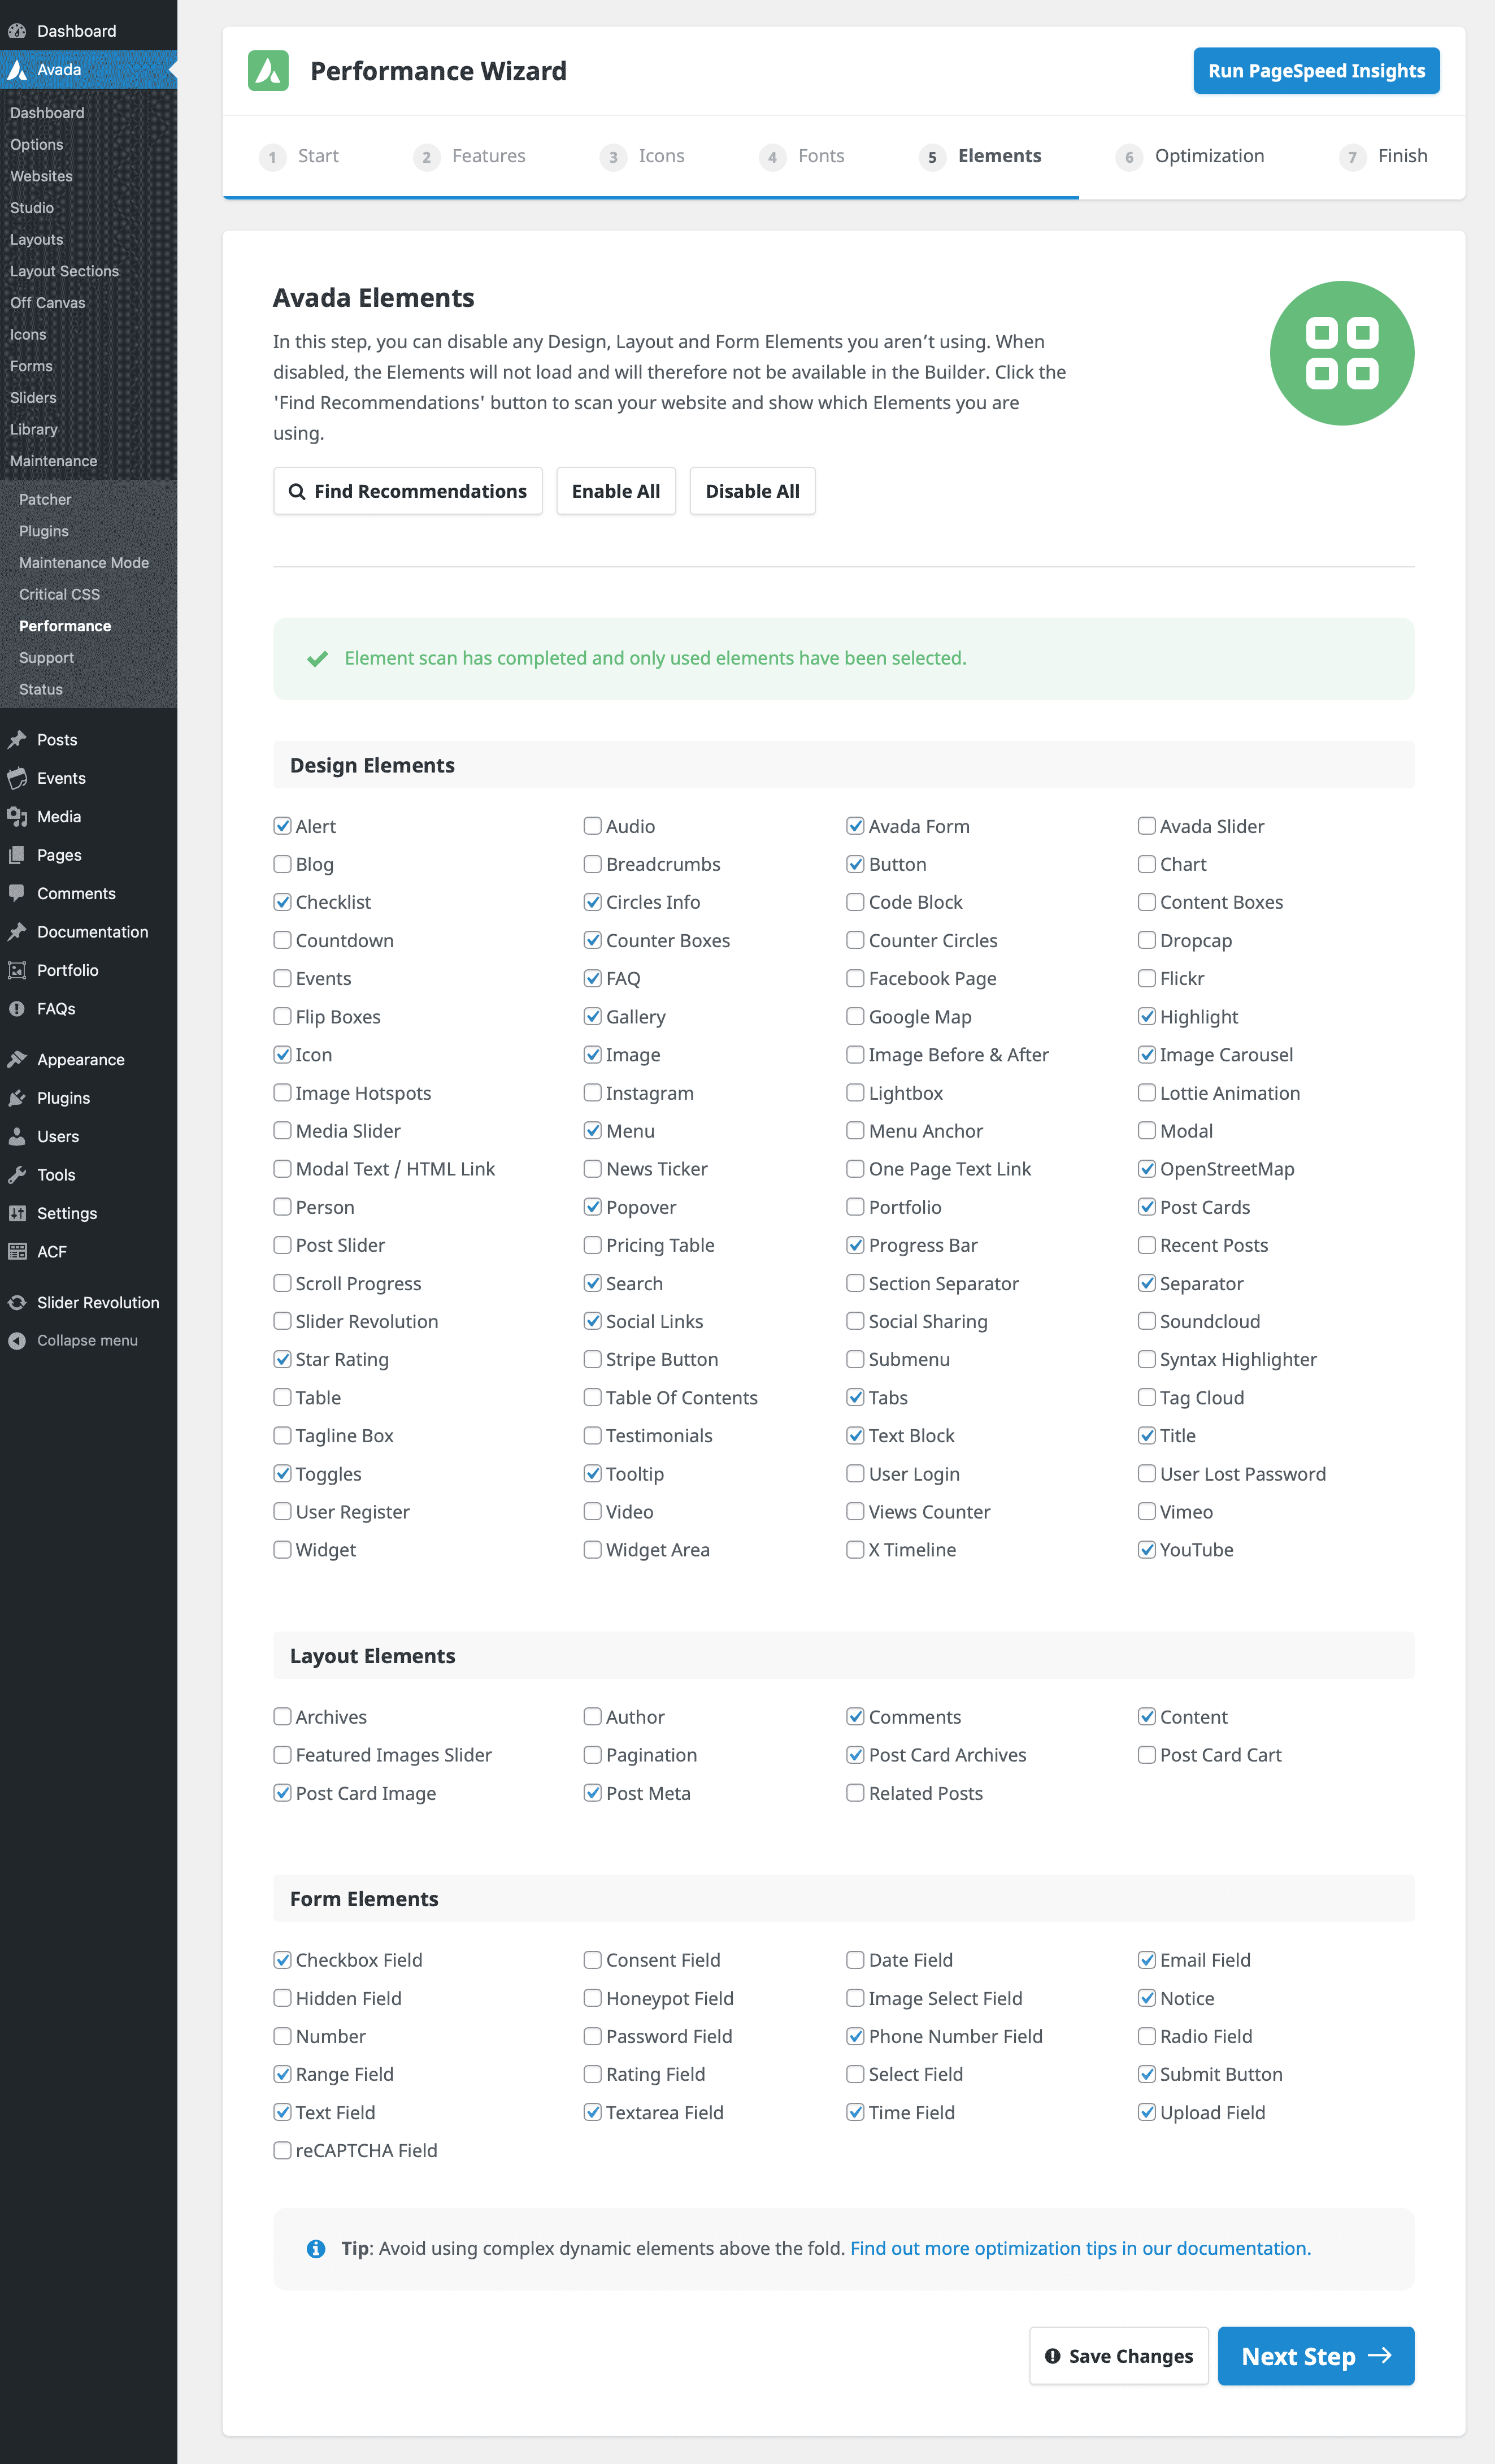
Task: Click the Pages icon in sidebar
Action: pos(17,855)
